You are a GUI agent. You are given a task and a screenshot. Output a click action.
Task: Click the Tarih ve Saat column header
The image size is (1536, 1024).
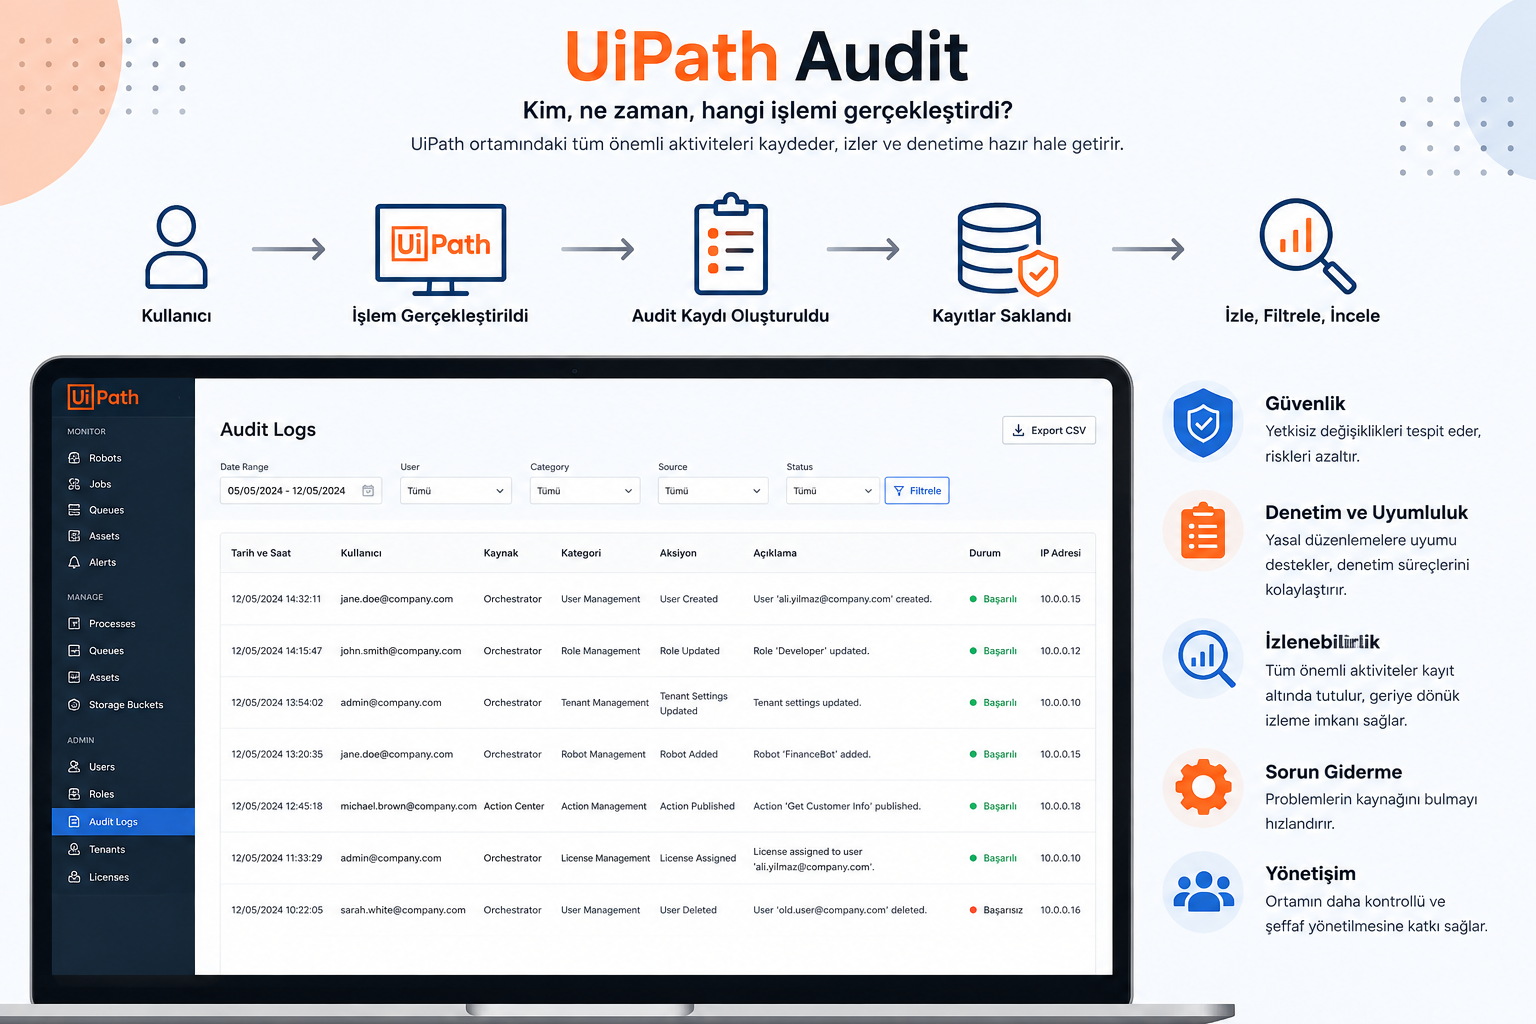[x=261, y=553]
